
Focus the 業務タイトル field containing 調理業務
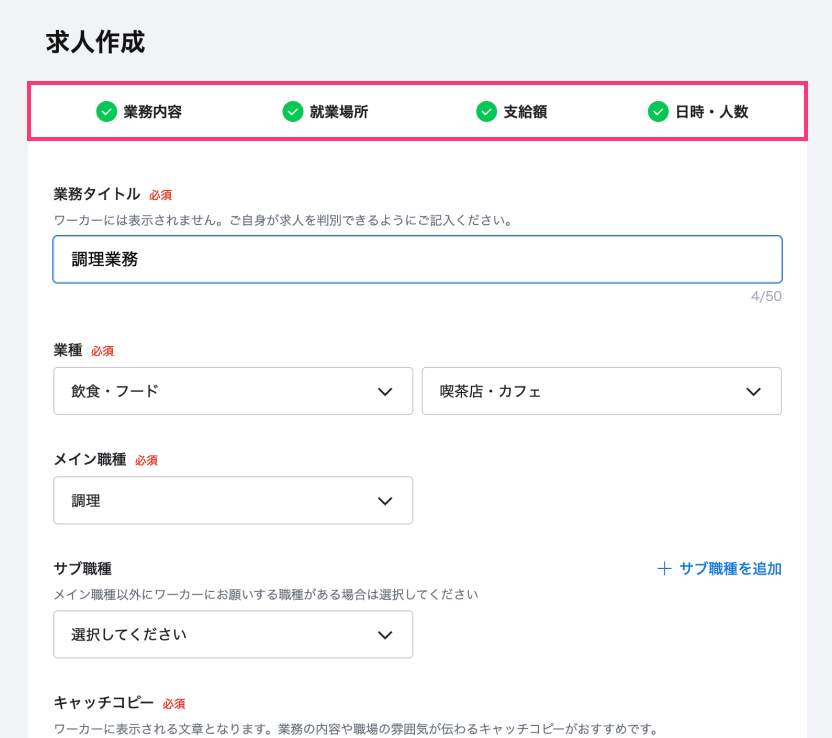pyautogui.click(x=417, y=260)
